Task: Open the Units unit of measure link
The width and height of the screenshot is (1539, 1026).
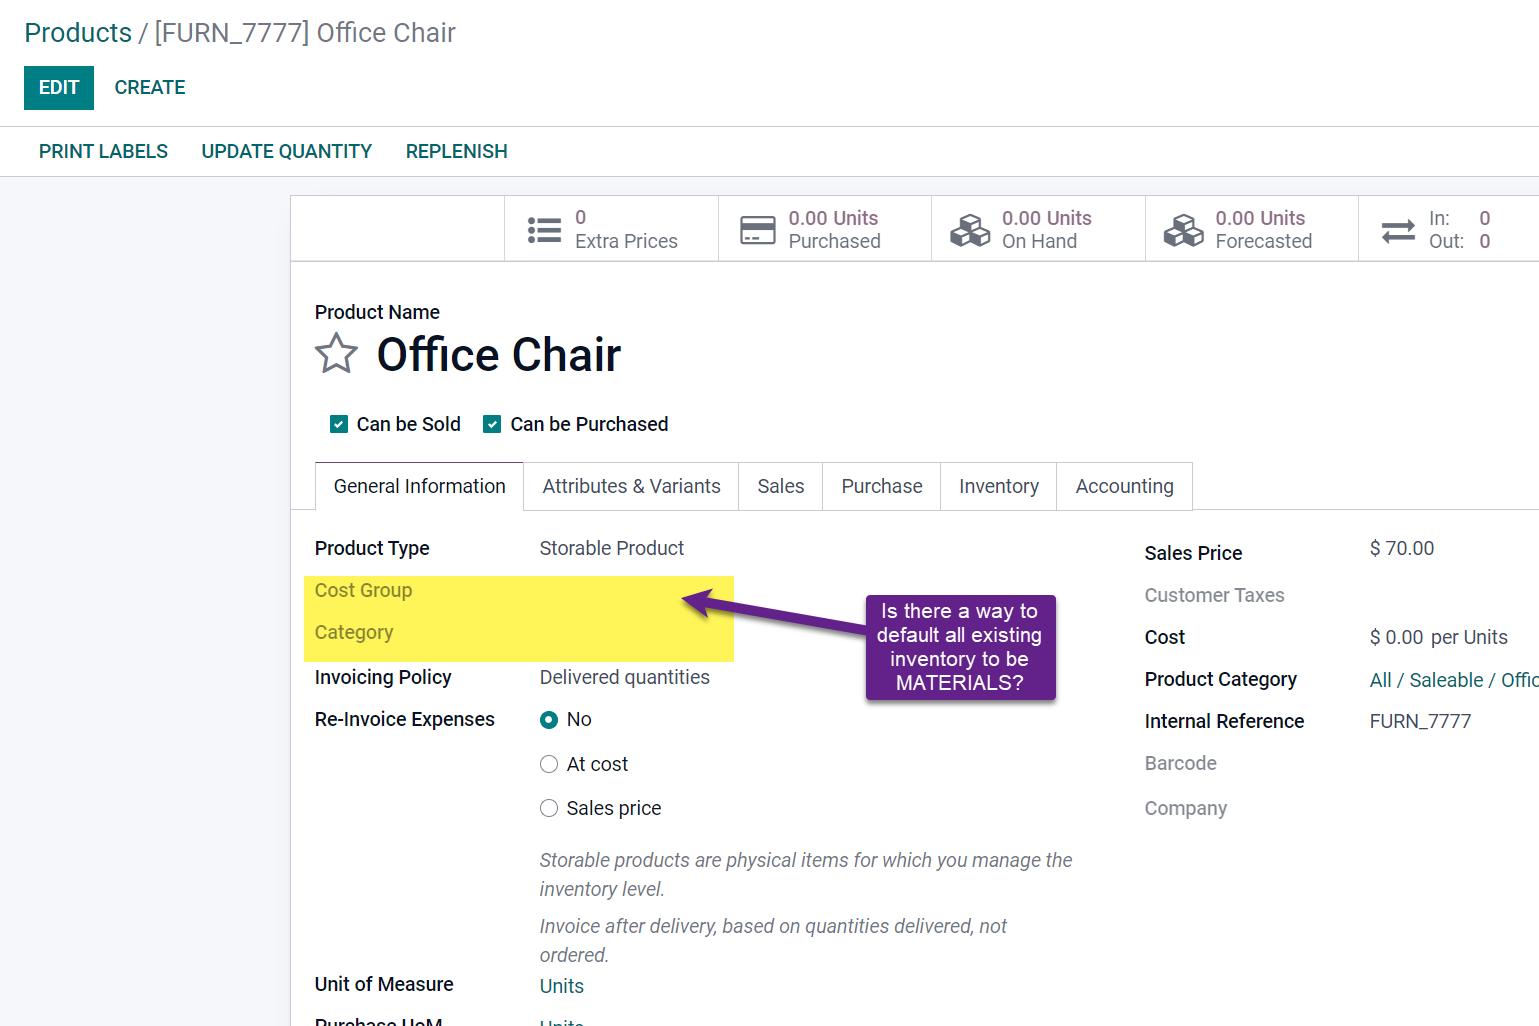Action: (x=562, y=986)
